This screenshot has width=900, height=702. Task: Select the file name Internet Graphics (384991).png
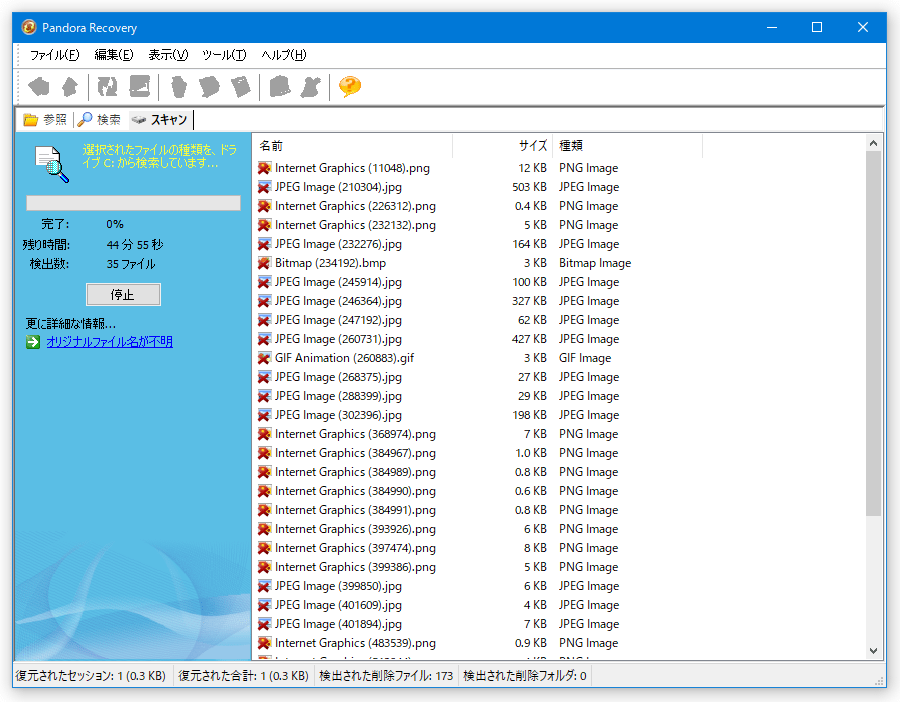coord(355,510)
